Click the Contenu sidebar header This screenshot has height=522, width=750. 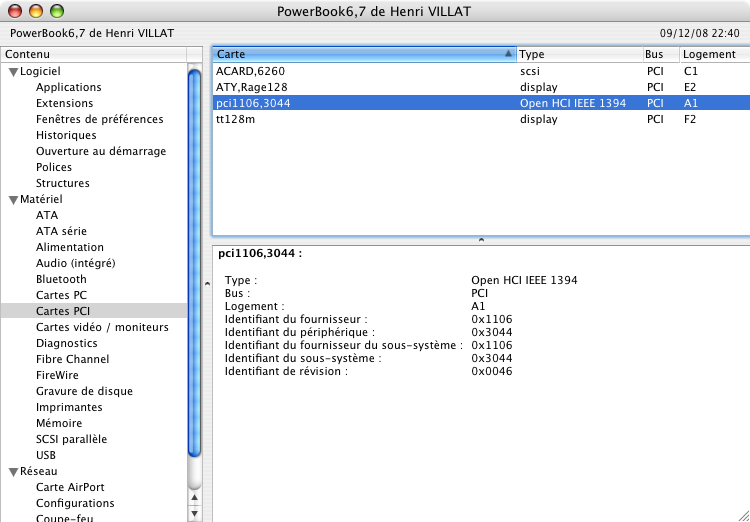click(x=94, y=55)
